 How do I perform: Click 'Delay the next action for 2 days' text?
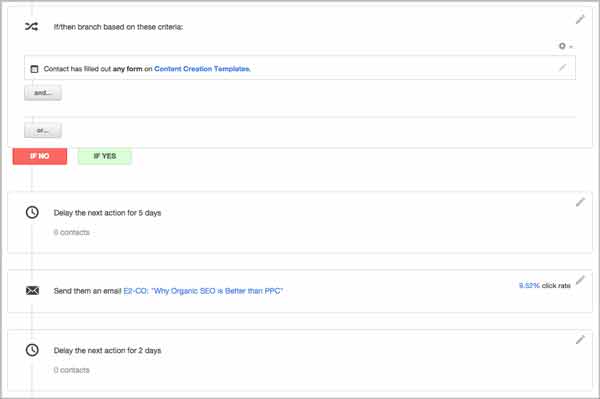pyautogui.click(x=107, y=350)
